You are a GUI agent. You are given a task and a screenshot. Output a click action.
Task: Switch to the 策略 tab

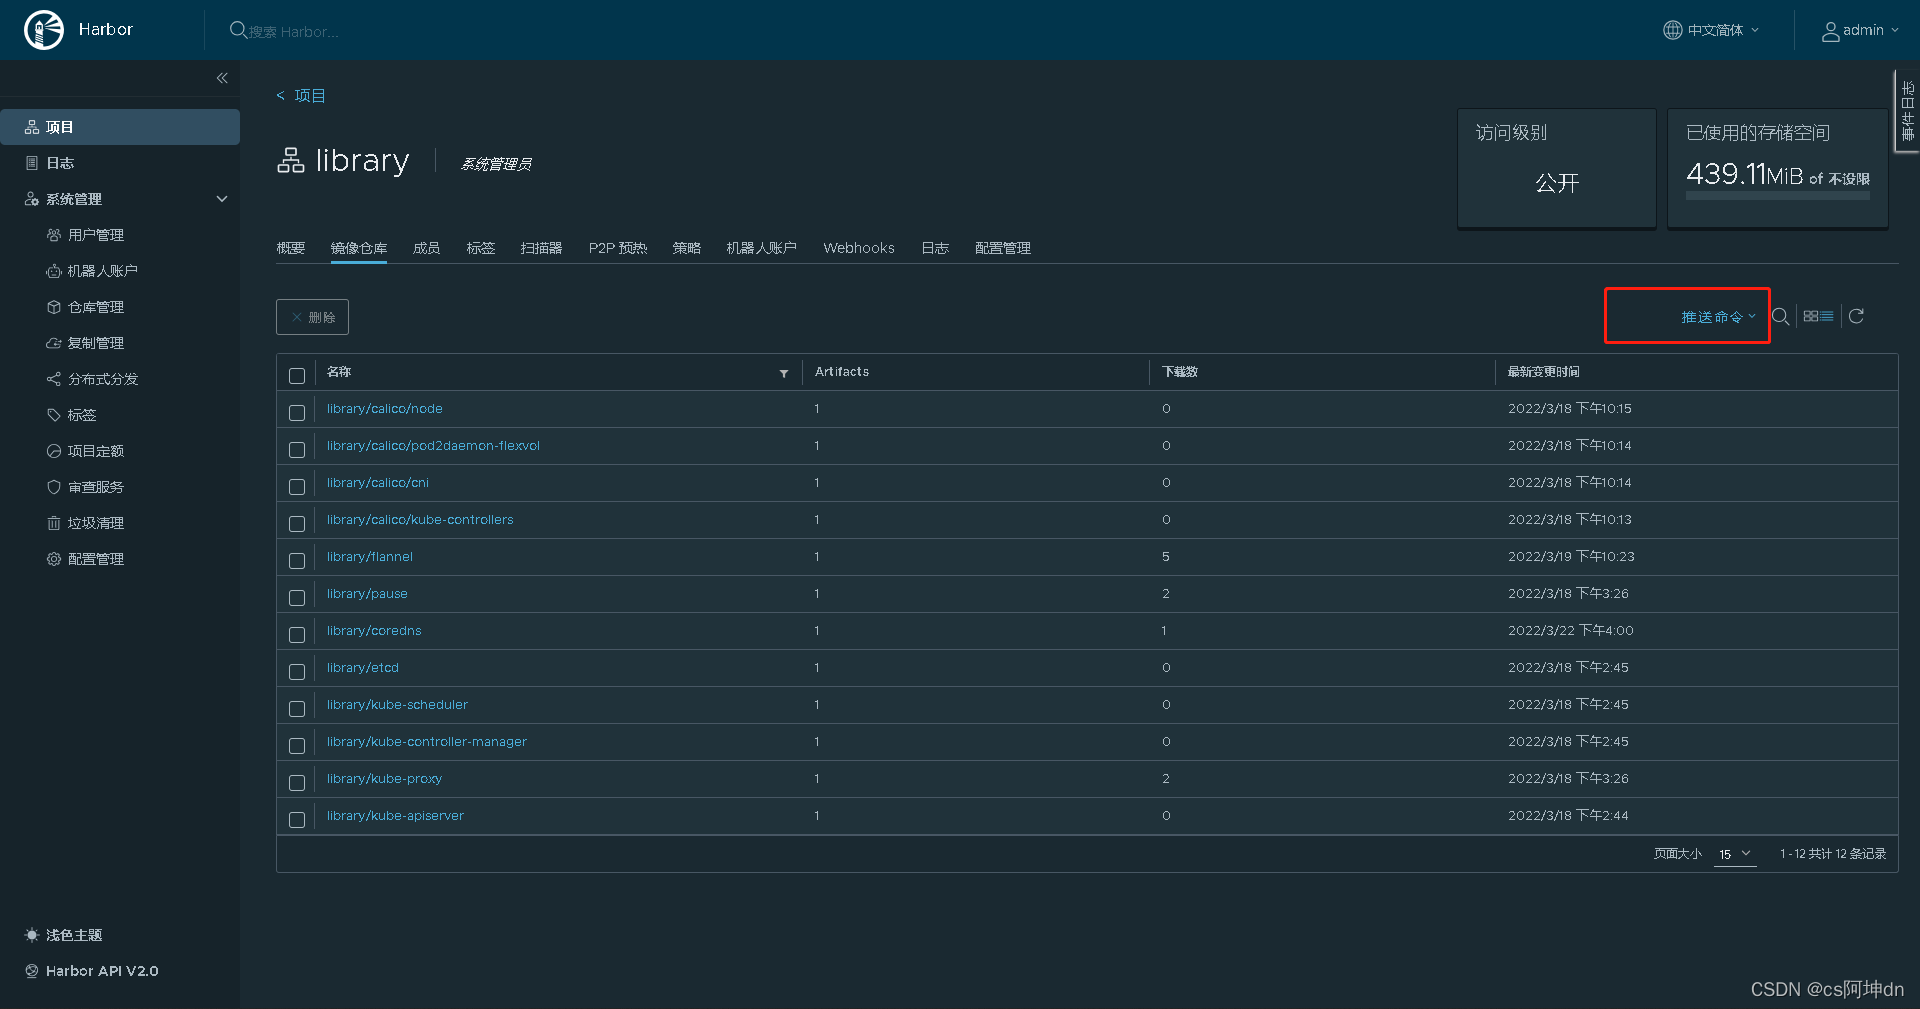coord(687,248)
